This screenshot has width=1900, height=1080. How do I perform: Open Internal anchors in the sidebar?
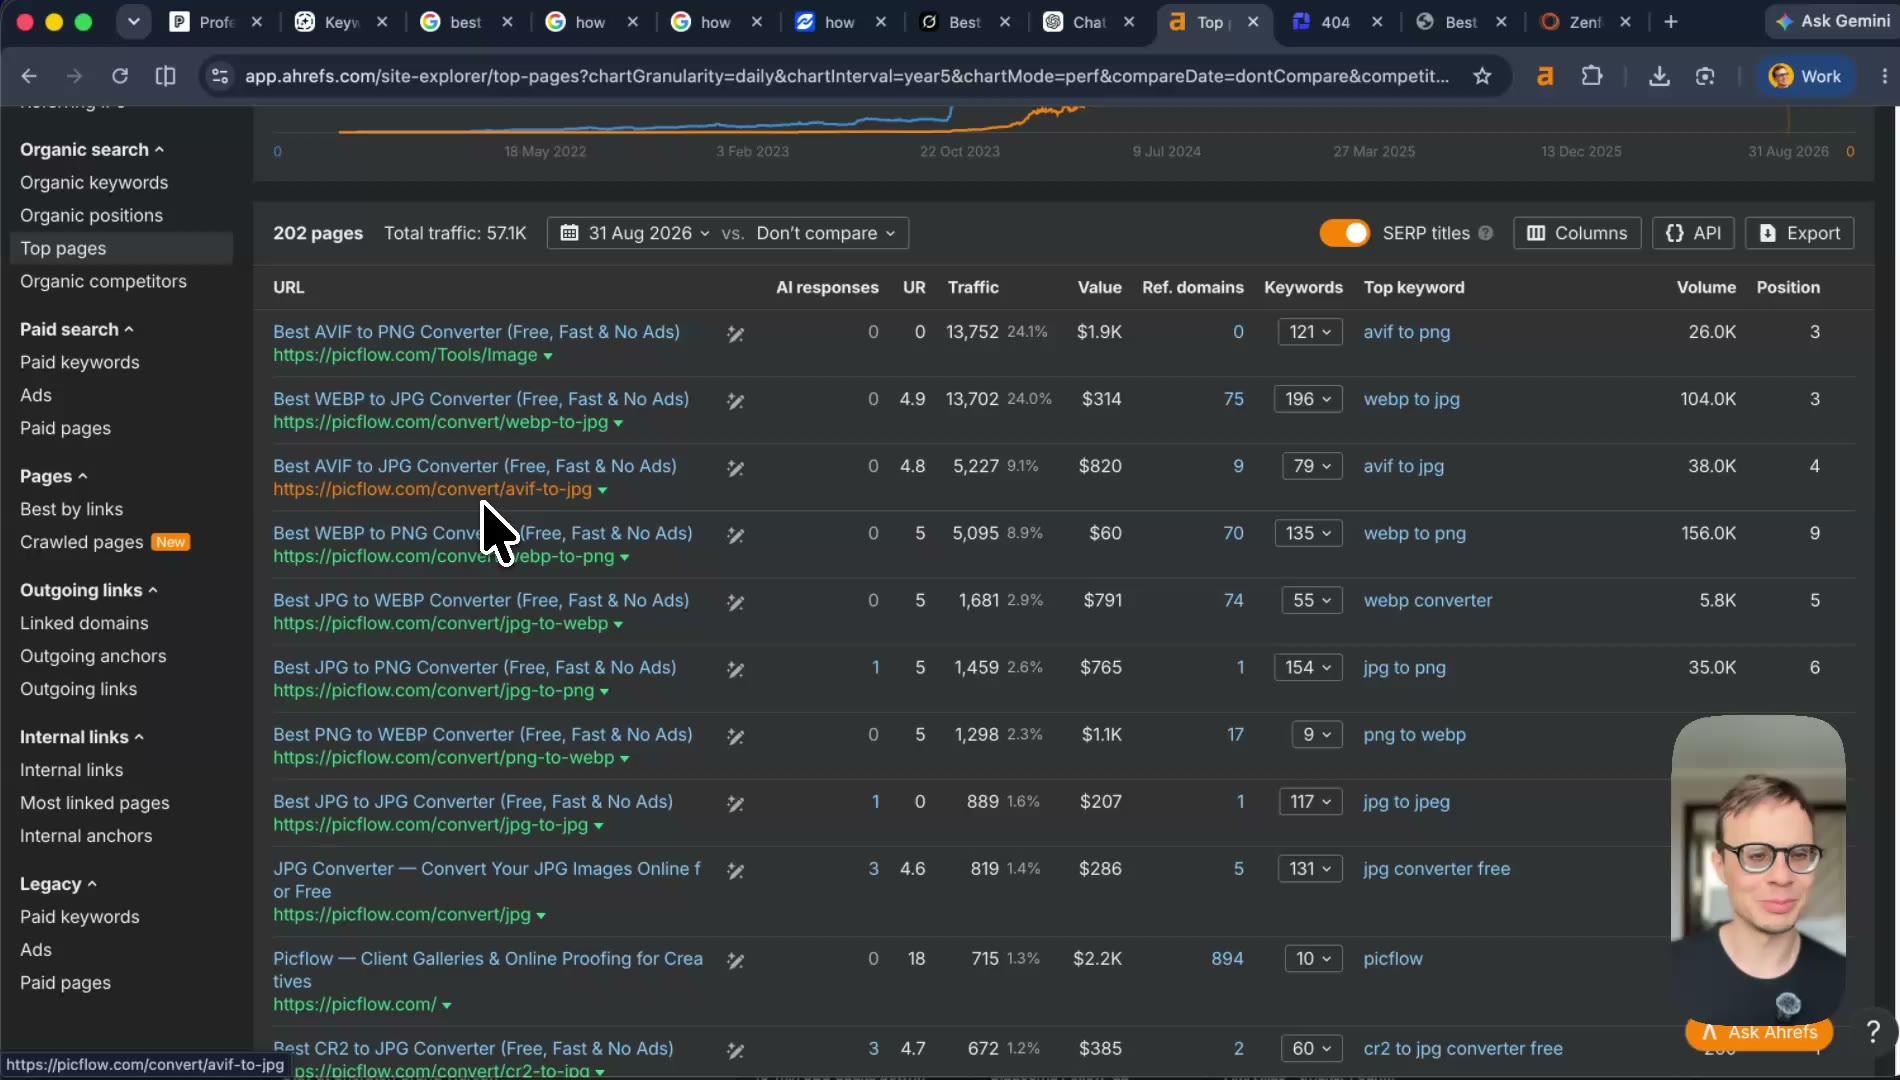pos(86,836)
